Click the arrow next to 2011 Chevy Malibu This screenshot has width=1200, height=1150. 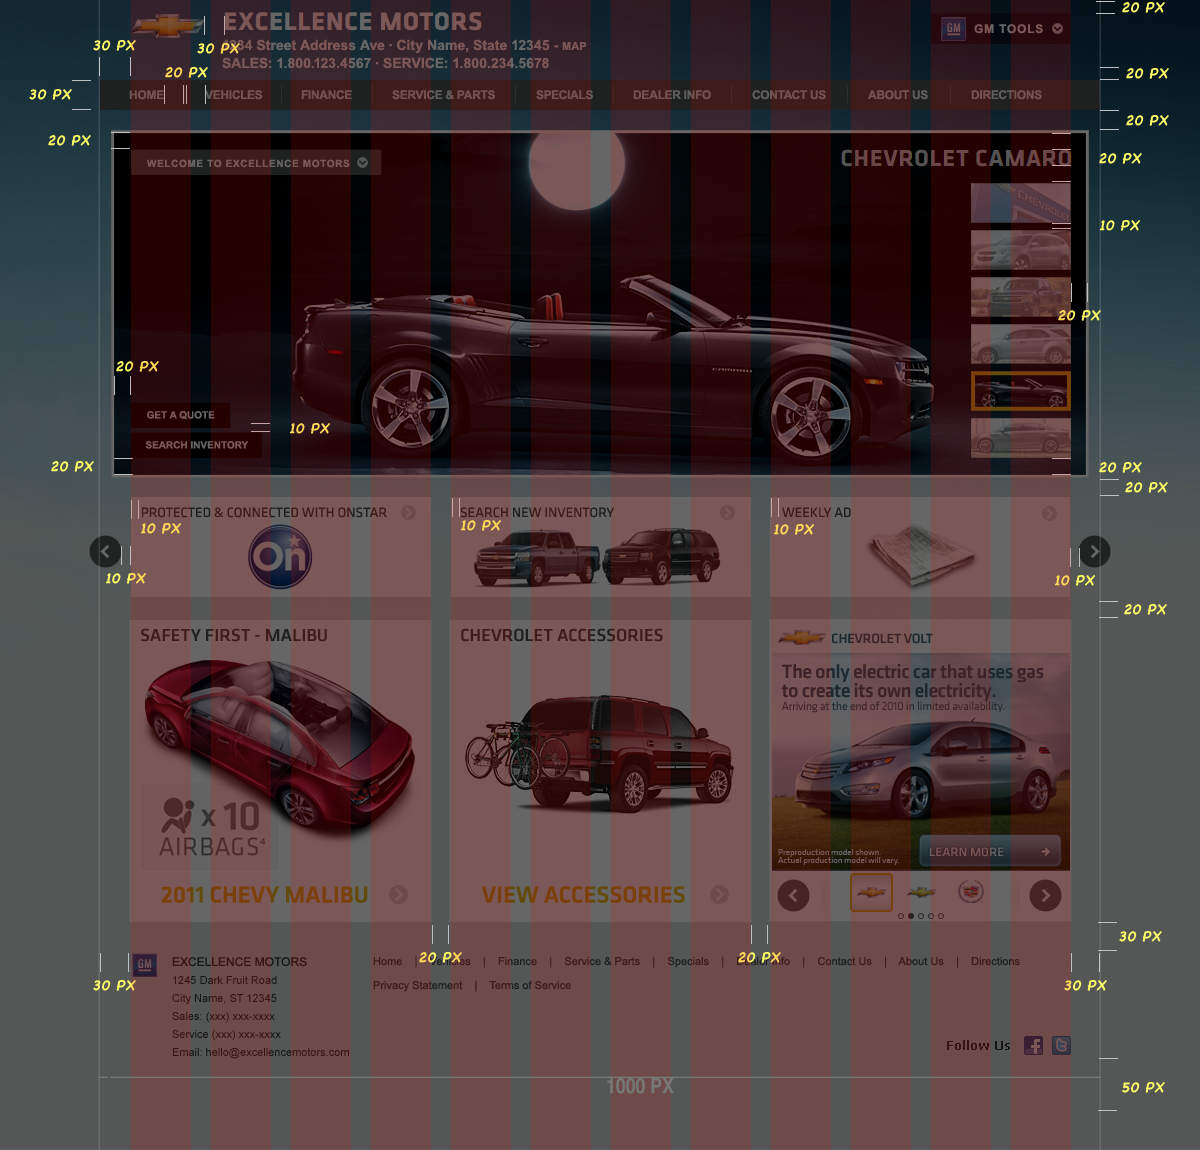398,894
